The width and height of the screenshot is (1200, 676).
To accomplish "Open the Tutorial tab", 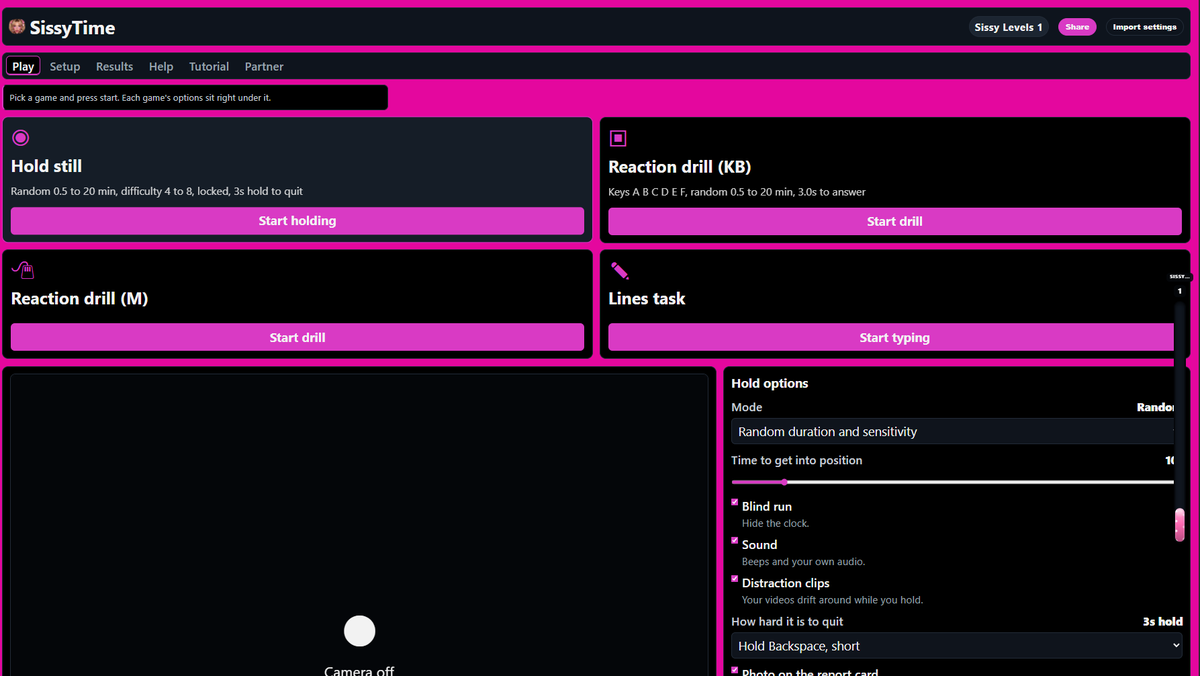I will [x=209, y=66].
